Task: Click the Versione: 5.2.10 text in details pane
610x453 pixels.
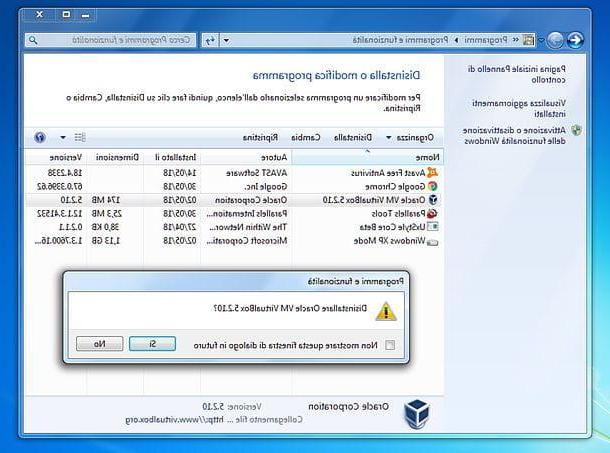Action: [232, 407]
